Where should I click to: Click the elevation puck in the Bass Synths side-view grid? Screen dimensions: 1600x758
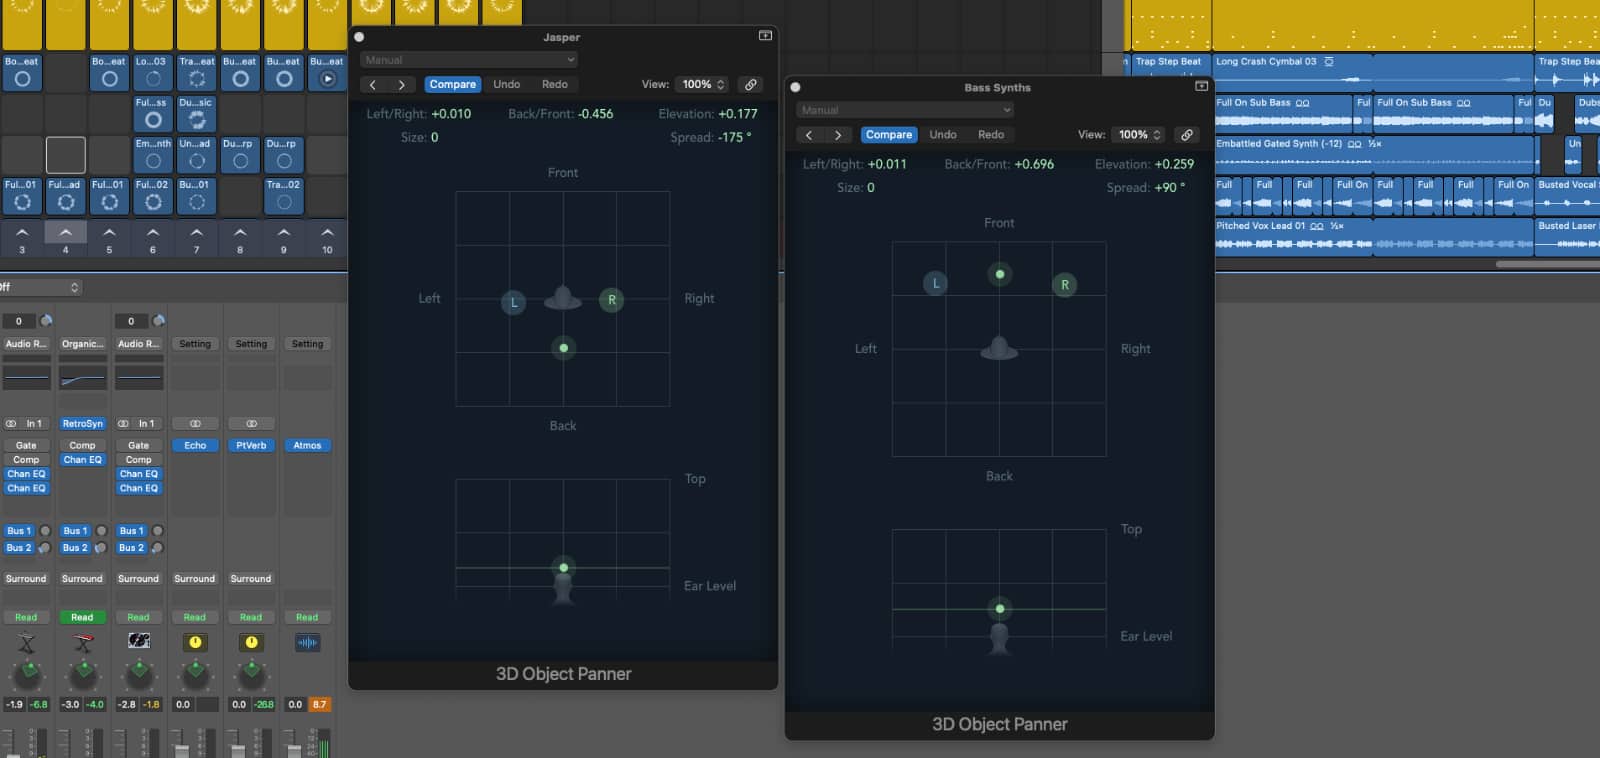[x=1000, y=608]
